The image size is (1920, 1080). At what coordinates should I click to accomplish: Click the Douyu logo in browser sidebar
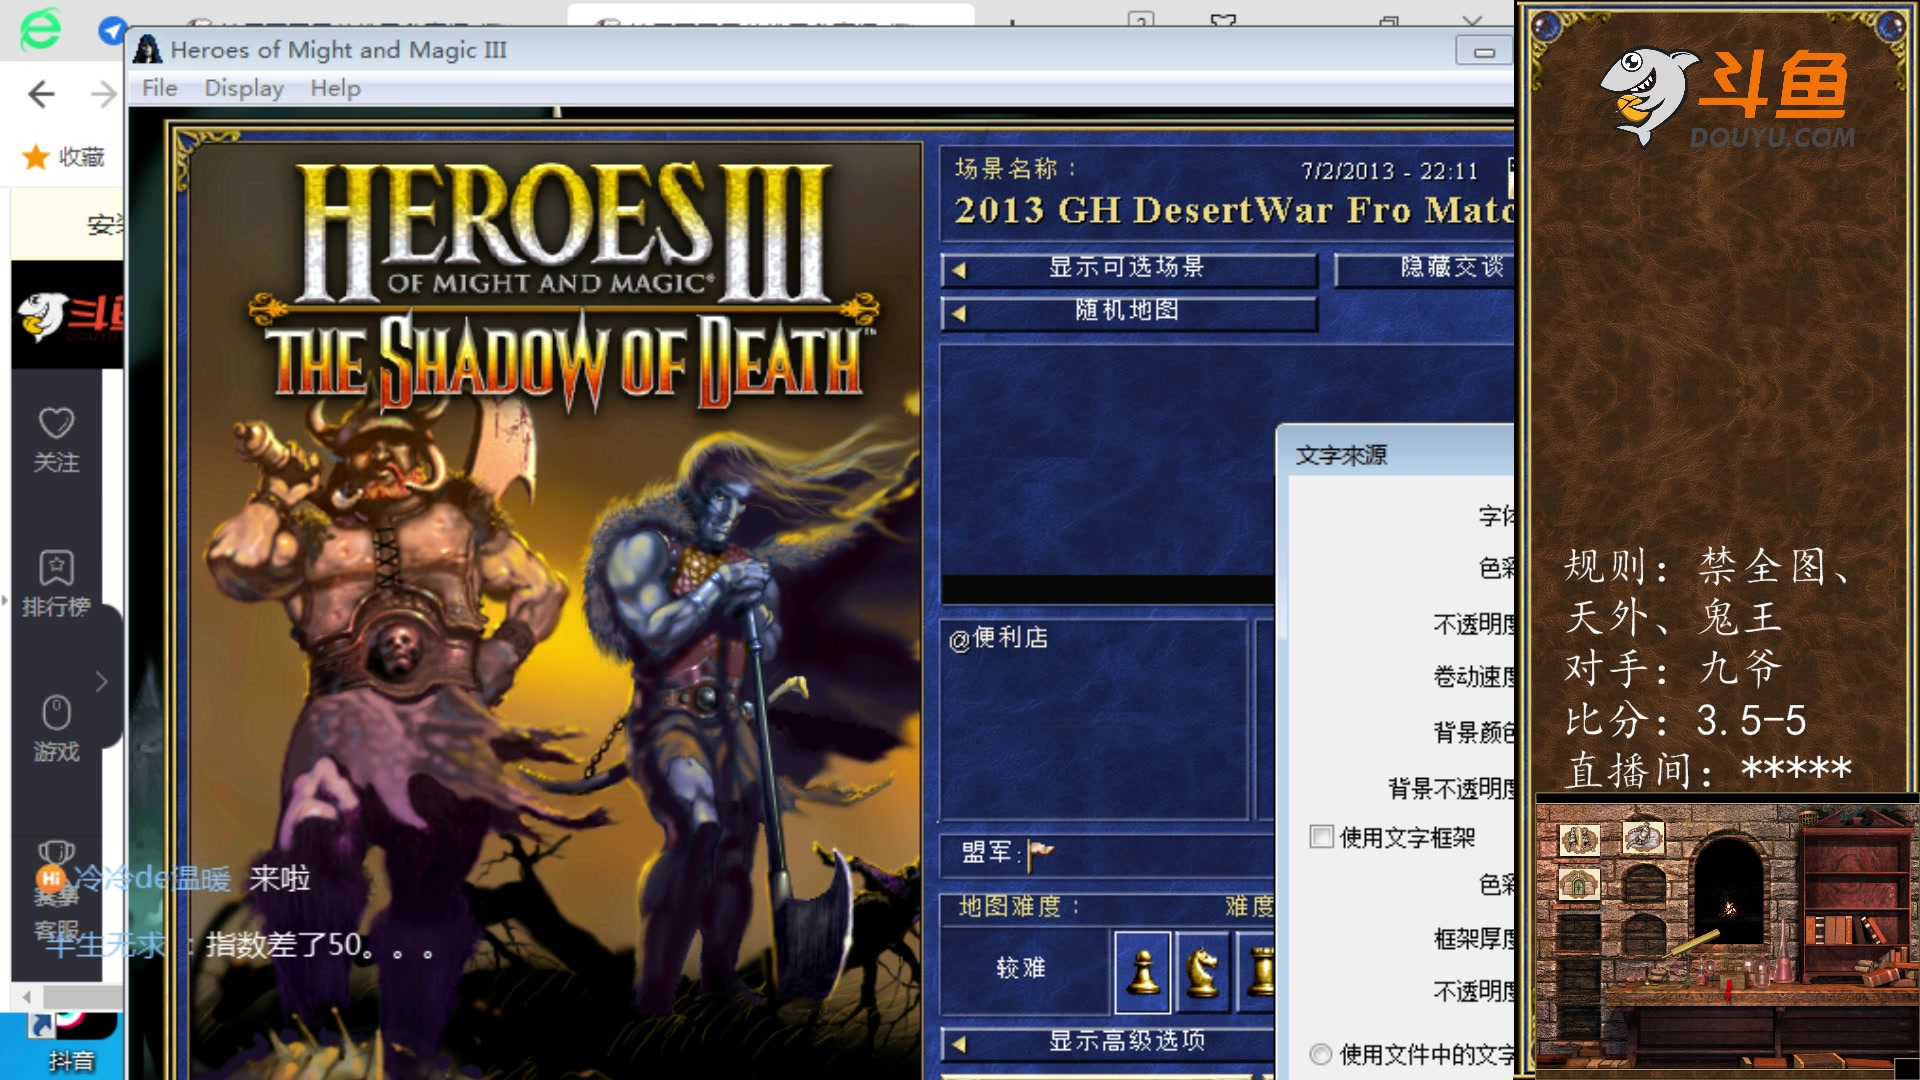click(x=68, y=316)
